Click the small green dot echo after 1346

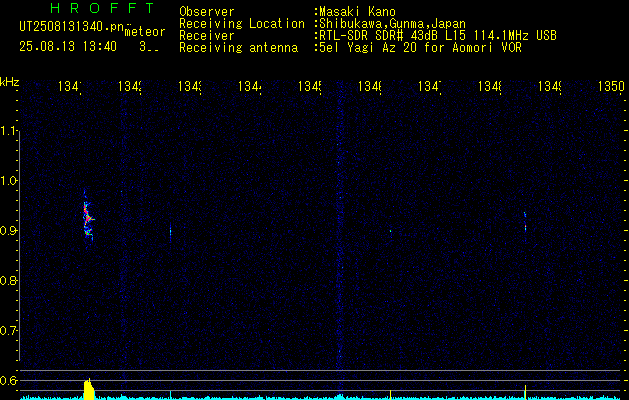click(x=390, y=231)
